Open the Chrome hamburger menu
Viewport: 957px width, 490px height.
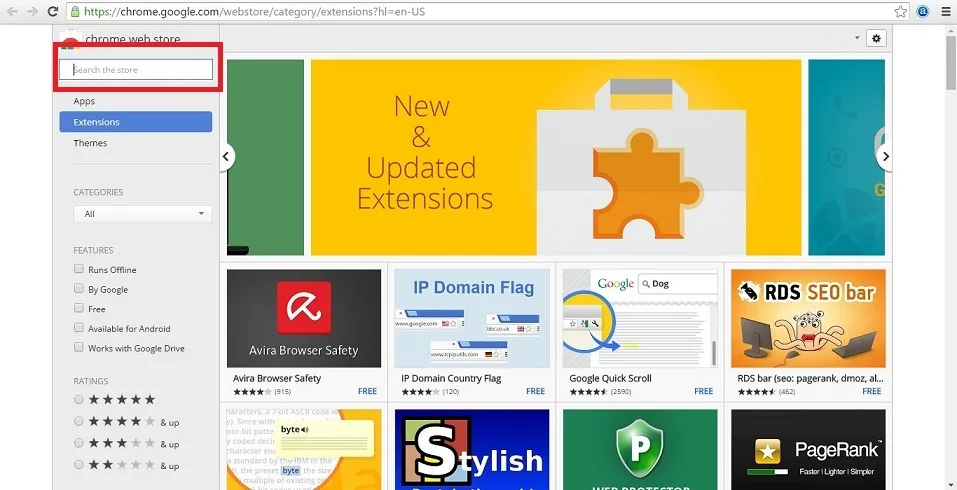pyautogui.click(x=944, y=12)
